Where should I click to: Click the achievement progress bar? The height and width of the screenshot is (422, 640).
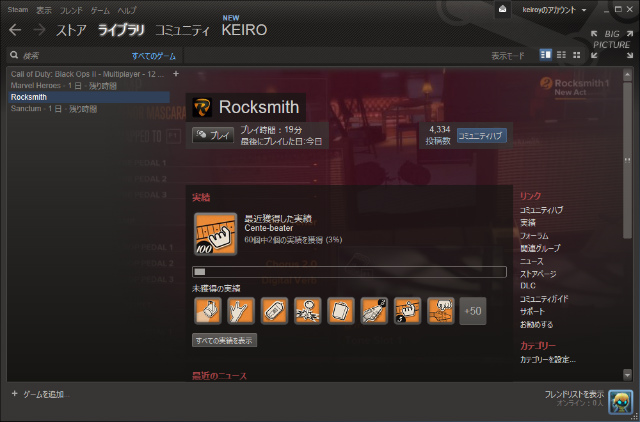(x=349, y=272)
